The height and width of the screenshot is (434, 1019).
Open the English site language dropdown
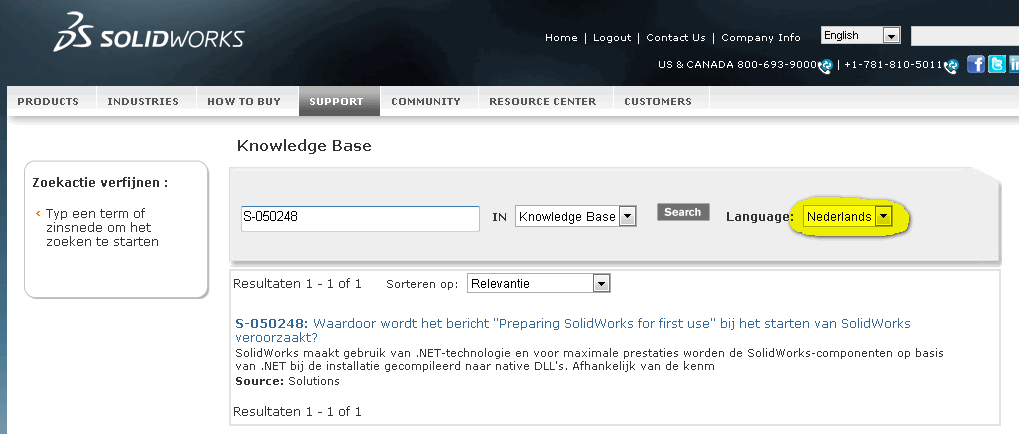click(x=860, y=36)
